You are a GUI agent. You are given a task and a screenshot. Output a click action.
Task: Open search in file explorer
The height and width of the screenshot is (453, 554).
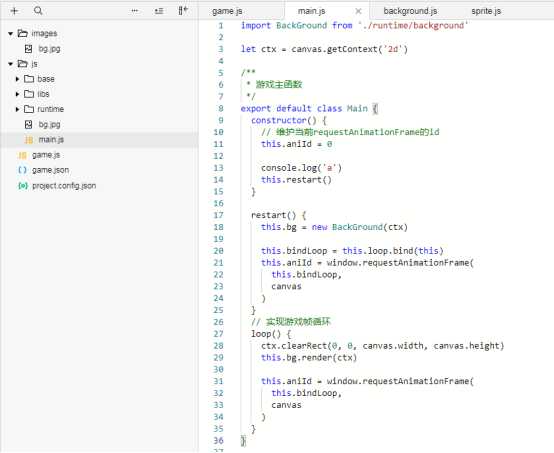click(x=38, y=11)
